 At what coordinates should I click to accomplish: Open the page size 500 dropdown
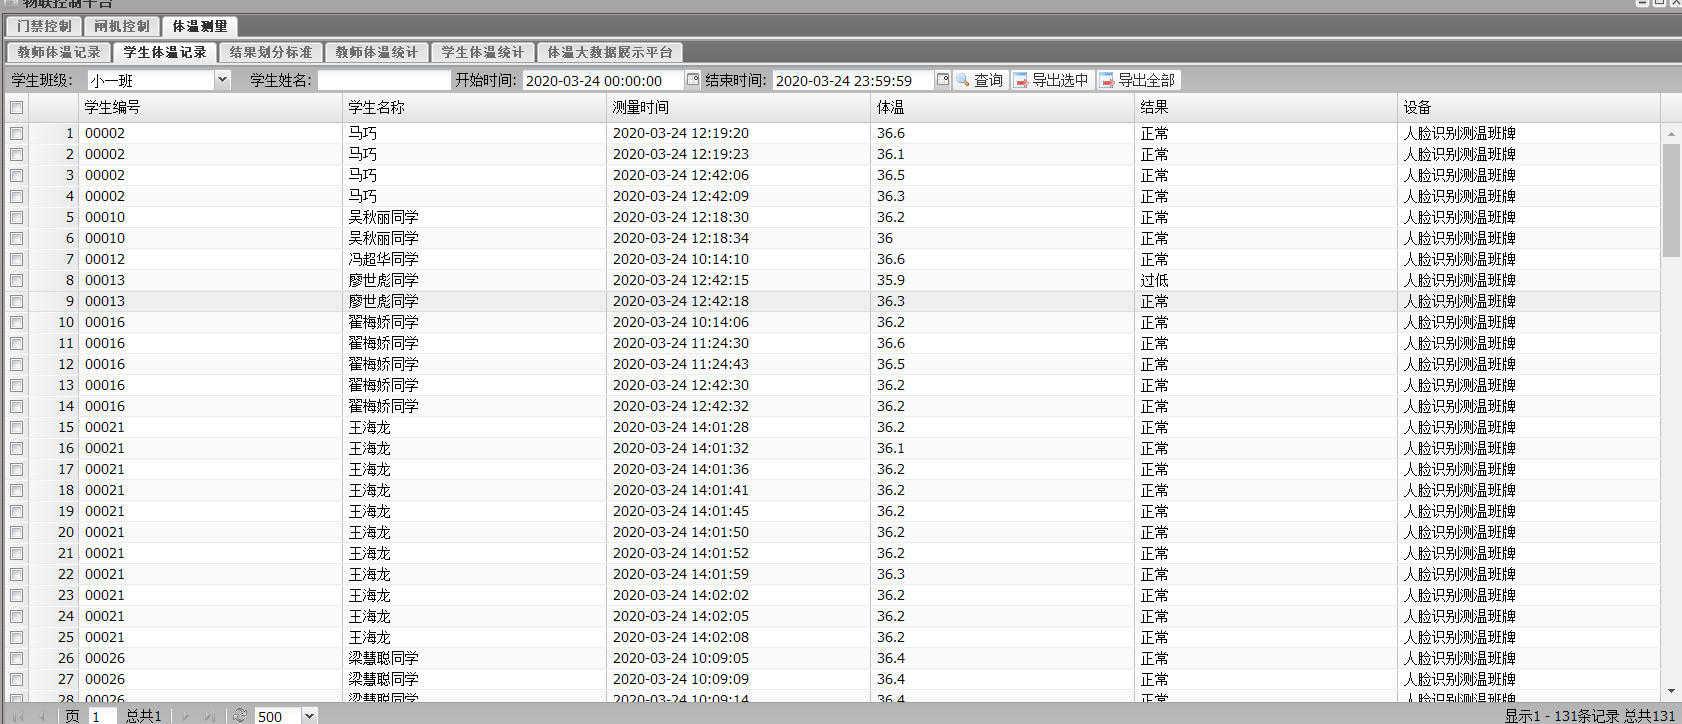pyautogui.click(x=310, y=716)
